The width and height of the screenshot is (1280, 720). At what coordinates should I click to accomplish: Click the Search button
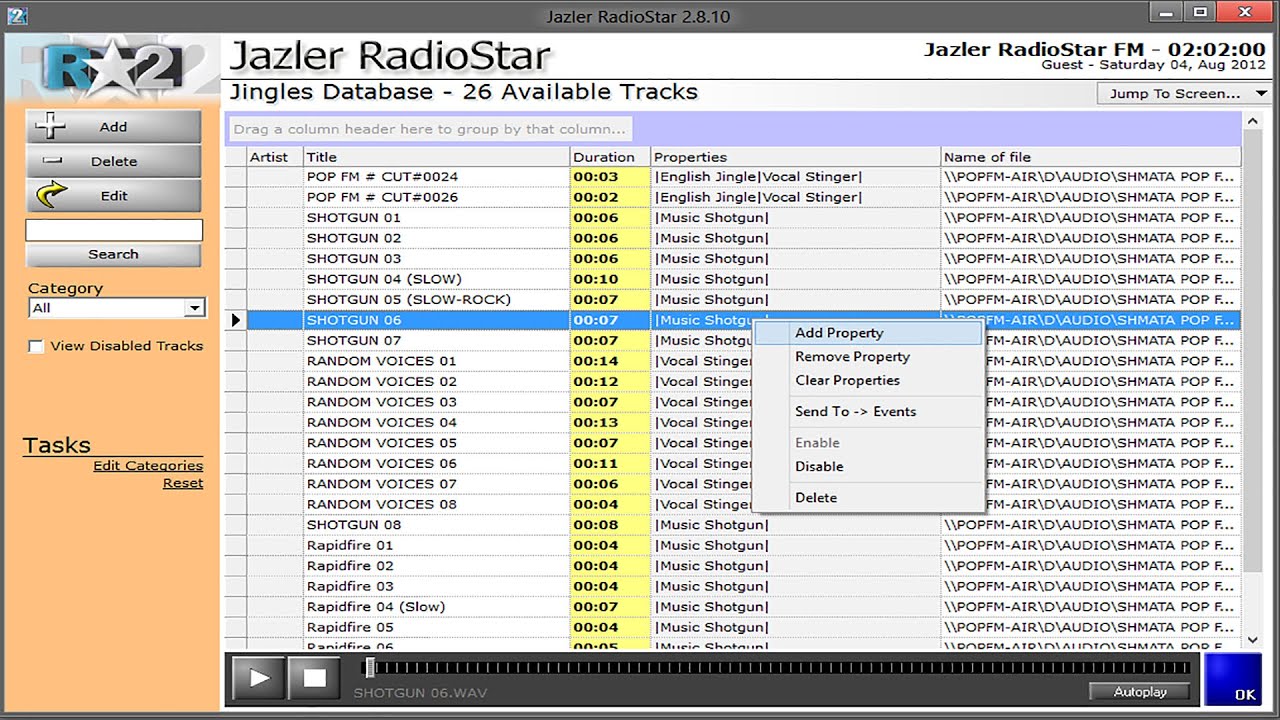click(113, 254)
